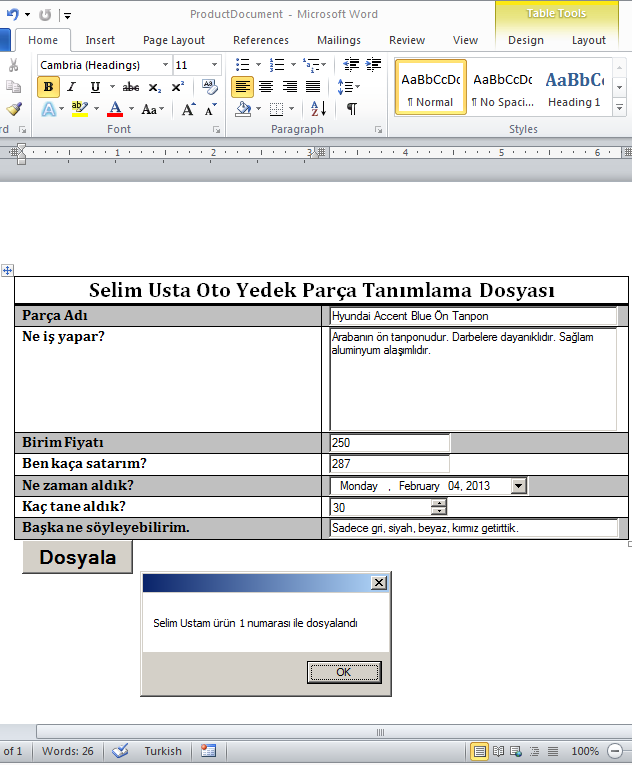Click the proofing check icon in status bar
The image size is (632, 765).
[120, 751]
